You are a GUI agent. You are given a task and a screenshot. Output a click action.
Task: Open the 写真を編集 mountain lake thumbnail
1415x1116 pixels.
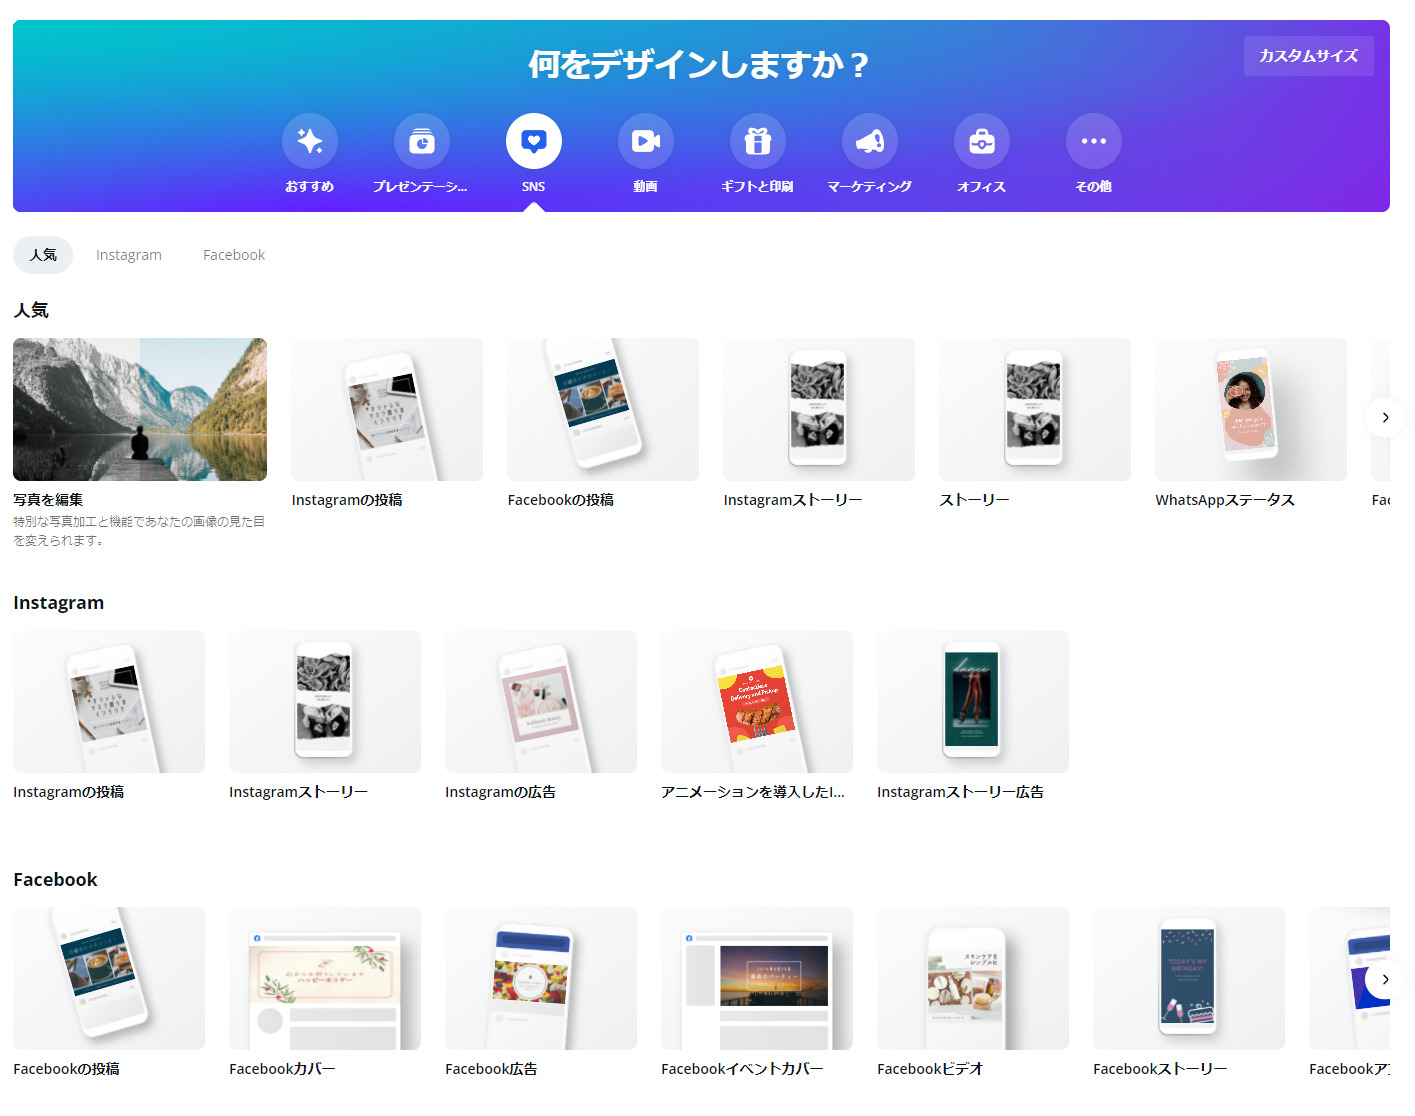140,409
